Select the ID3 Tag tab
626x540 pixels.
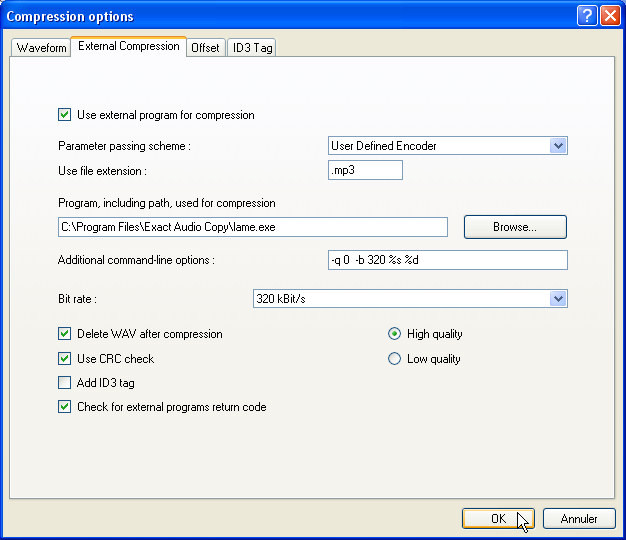251,47
